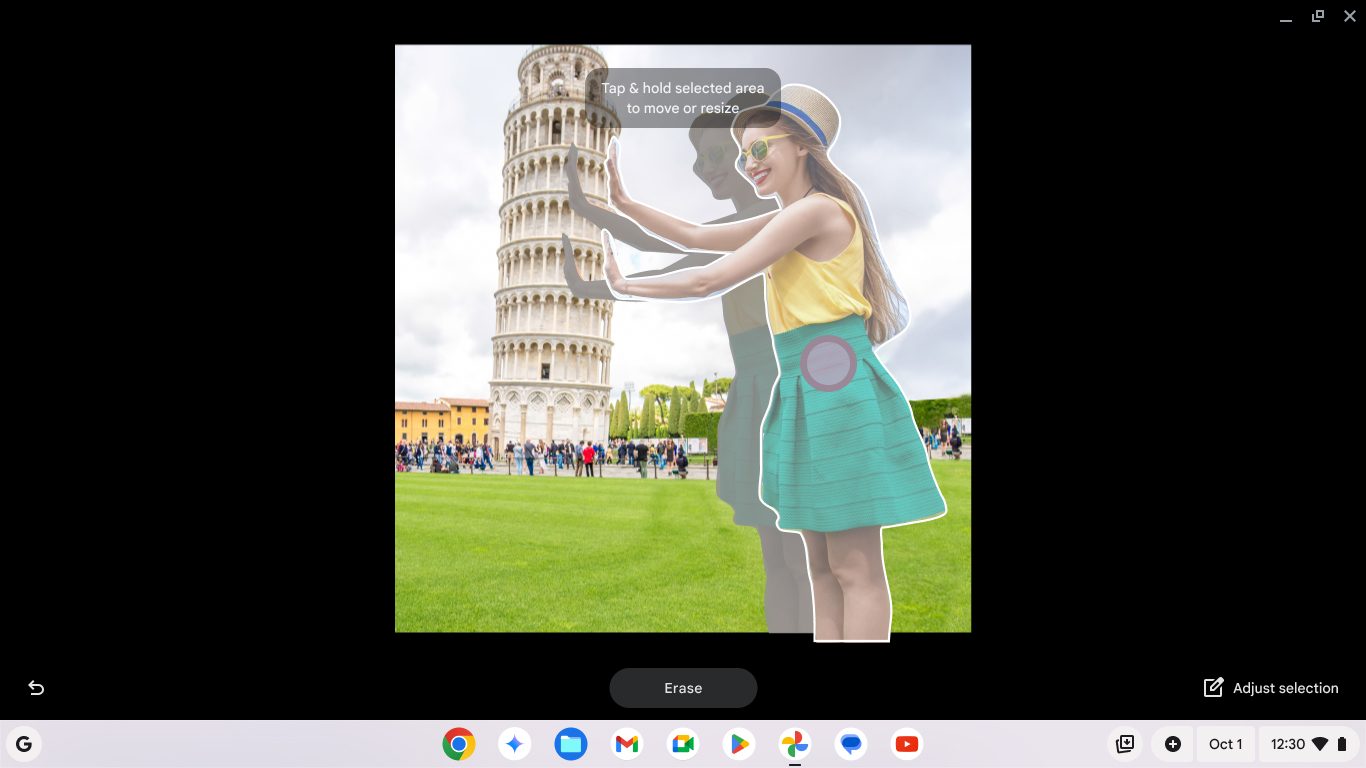Open the Messages app
1366x768 pixels.
coord(851,744)
